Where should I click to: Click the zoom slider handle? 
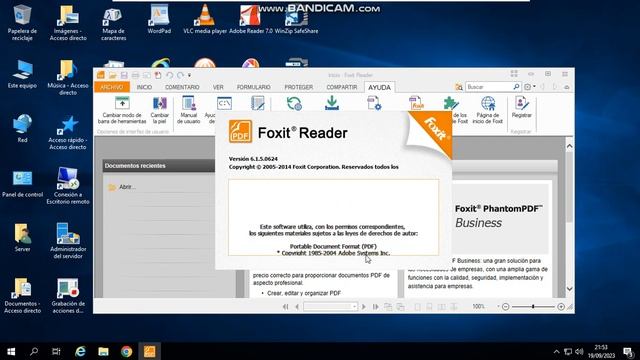coord(533,307)
